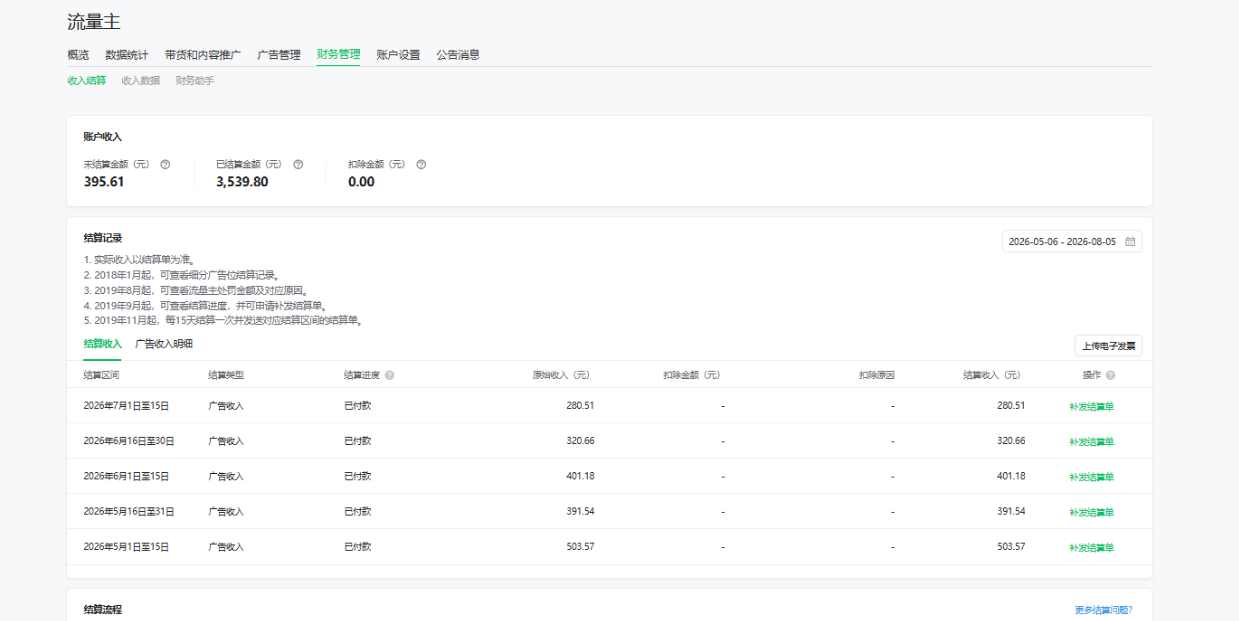
Task: Open date range picker 2026-05-06 - 2026-08-05
Action: click(1072, 241)
